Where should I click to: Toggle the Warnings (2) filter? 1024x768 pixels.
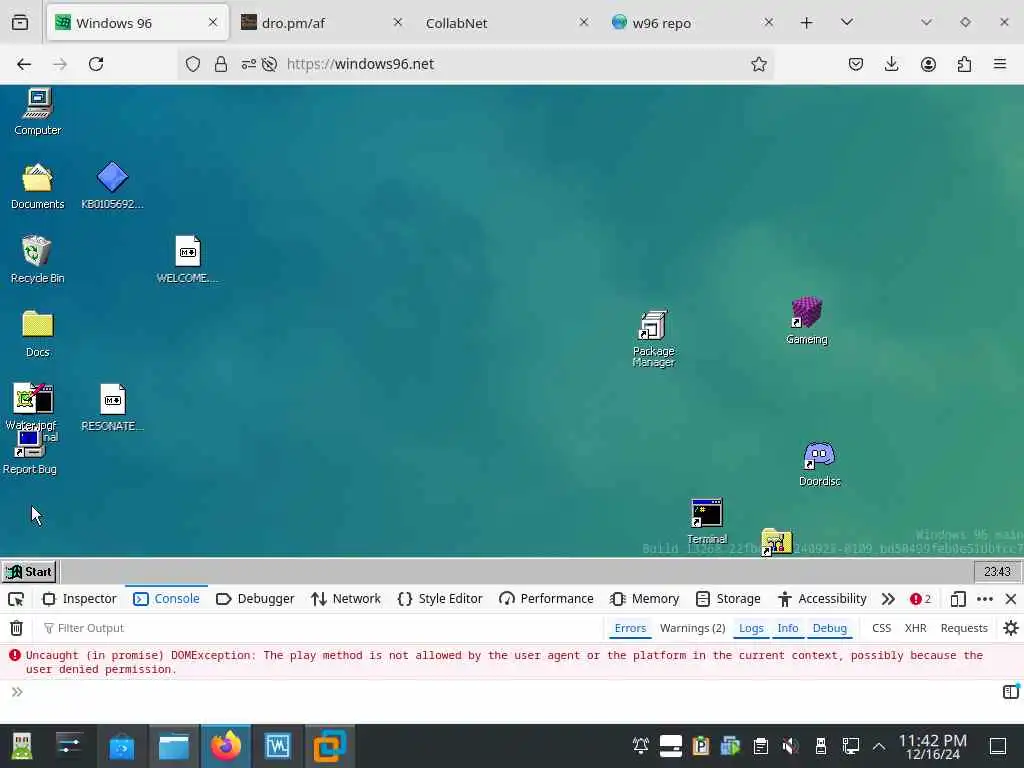point(692,628)
